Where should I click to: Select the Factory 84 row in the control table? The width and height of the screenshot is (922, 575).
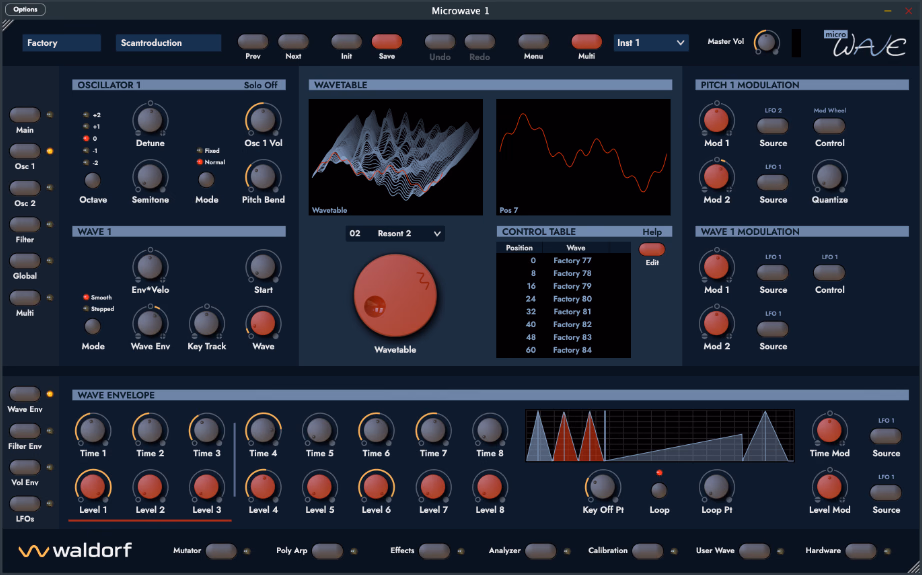click(563, 350)
